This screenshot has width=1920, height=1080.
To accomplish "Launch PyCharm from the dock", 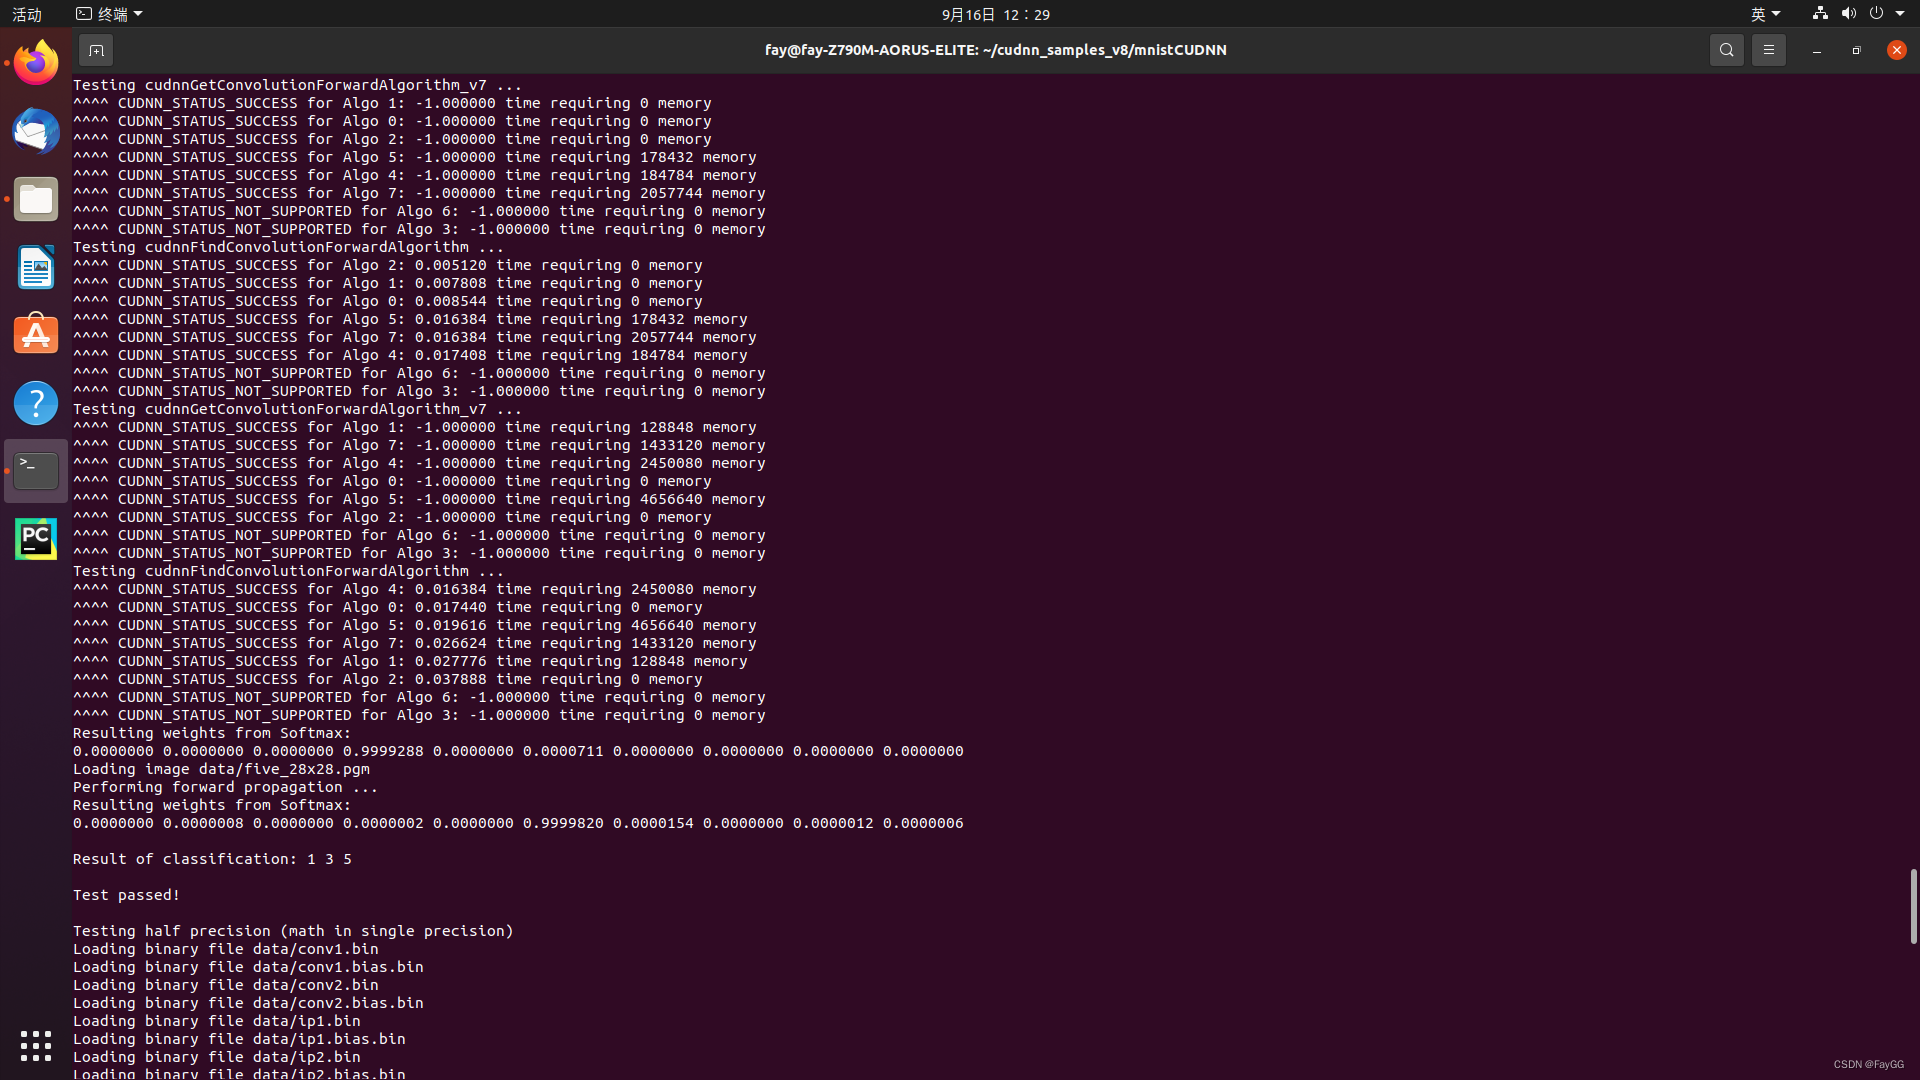I will coord(36,539).
